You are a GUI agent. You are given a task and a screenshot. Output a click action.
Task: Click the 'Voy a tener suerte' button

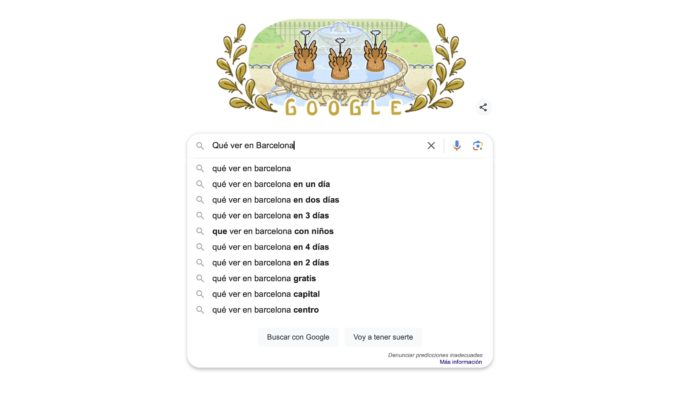click(383, 337)
